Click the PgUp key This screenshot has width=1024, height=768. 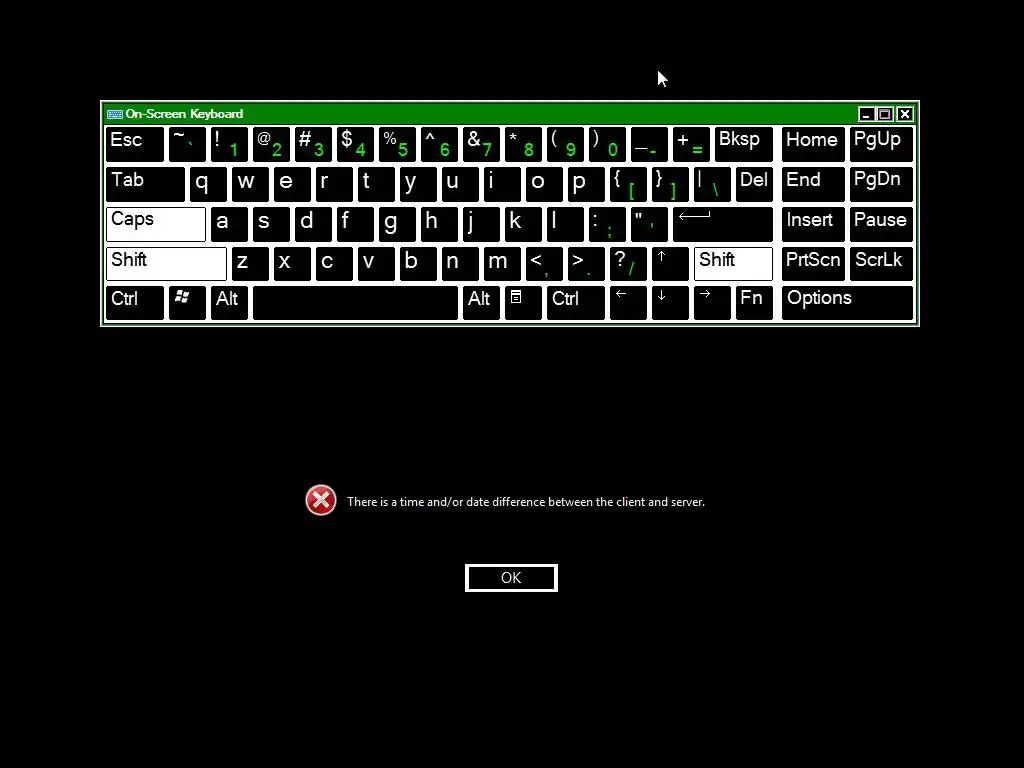(881, 144)
